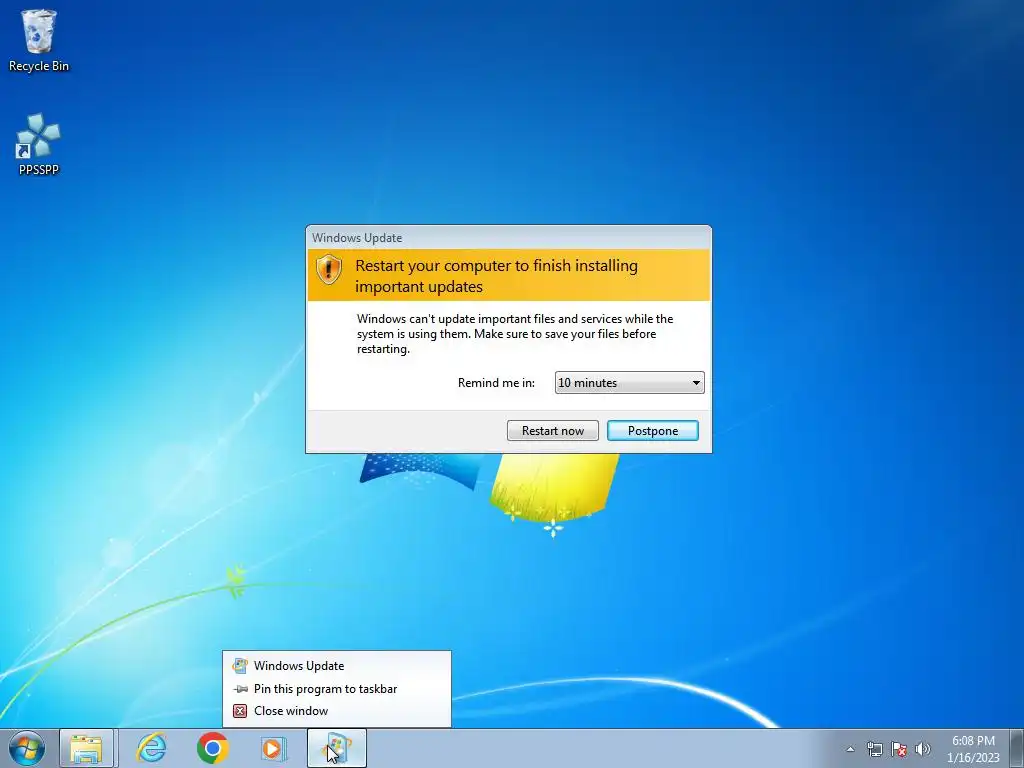Click the volume speaker tray icon
1024x768 pixels.
923,749
